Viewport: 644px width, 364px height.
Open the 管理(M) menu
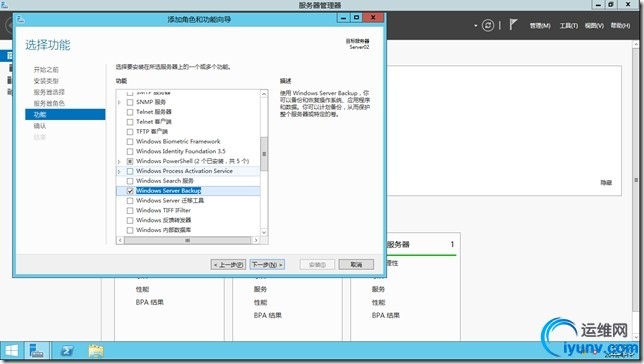pyautogui.click(x=540, y=25)
